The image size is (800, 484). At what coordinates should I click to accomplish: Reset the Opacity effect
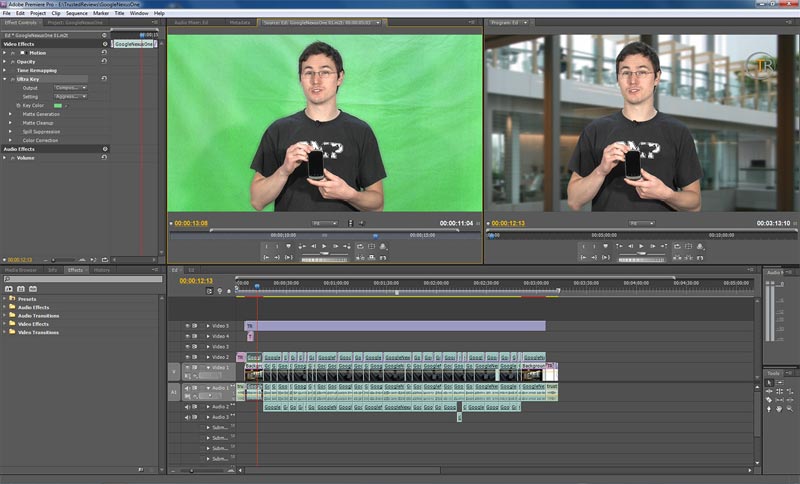coord(104,61)
